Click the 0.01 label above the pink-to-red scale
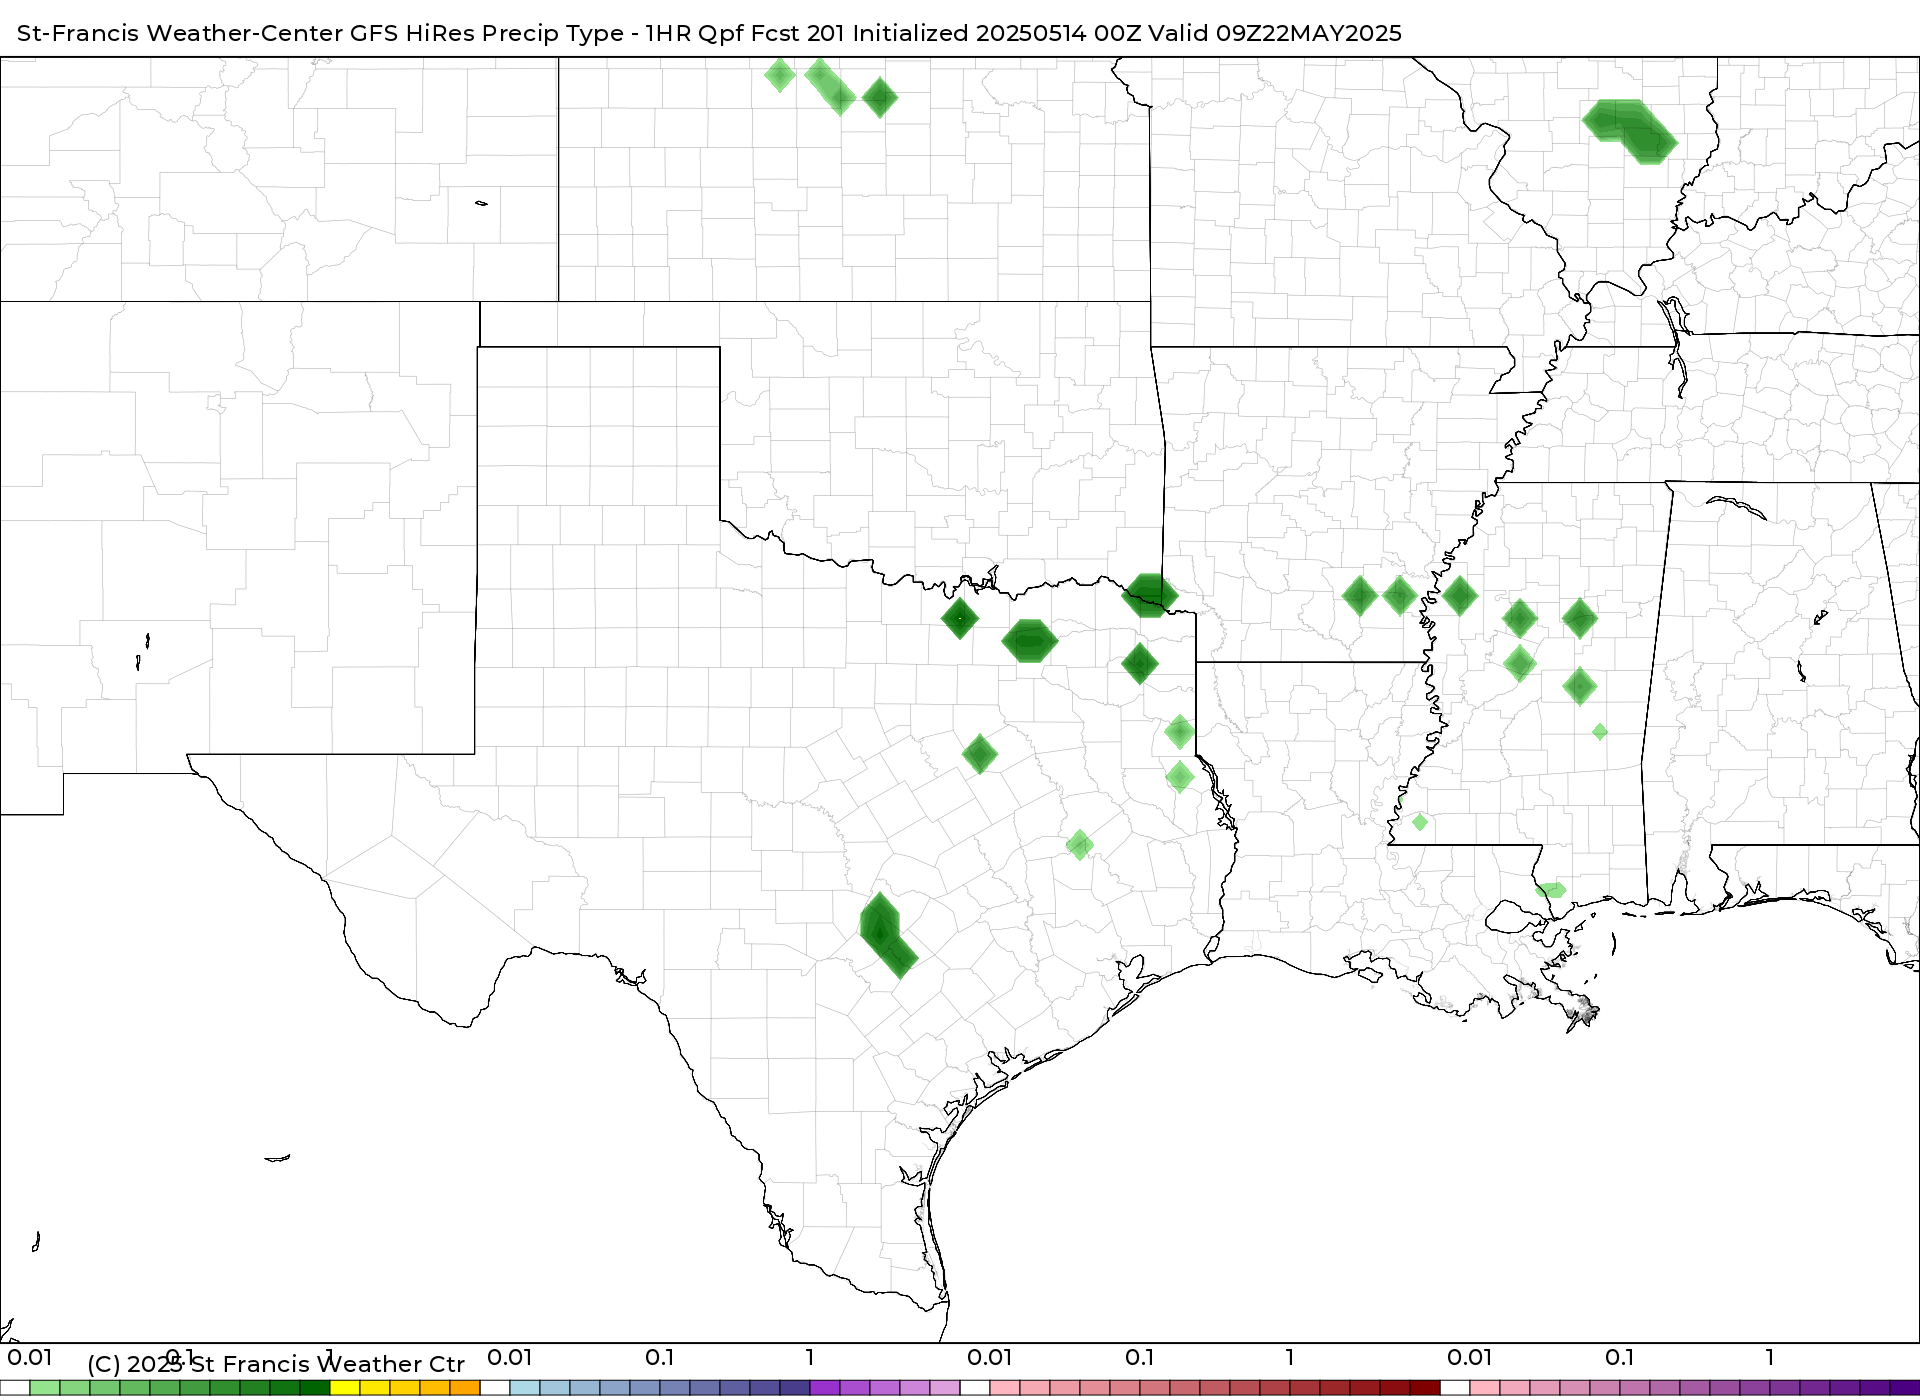The width and height of the screenshot is (1920, 1400). click(990, 1357)
